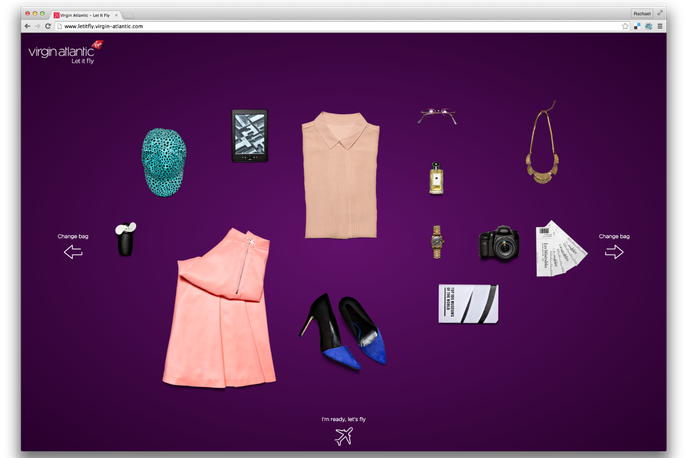Click the left 'Change bag' label

pos(73,236)
